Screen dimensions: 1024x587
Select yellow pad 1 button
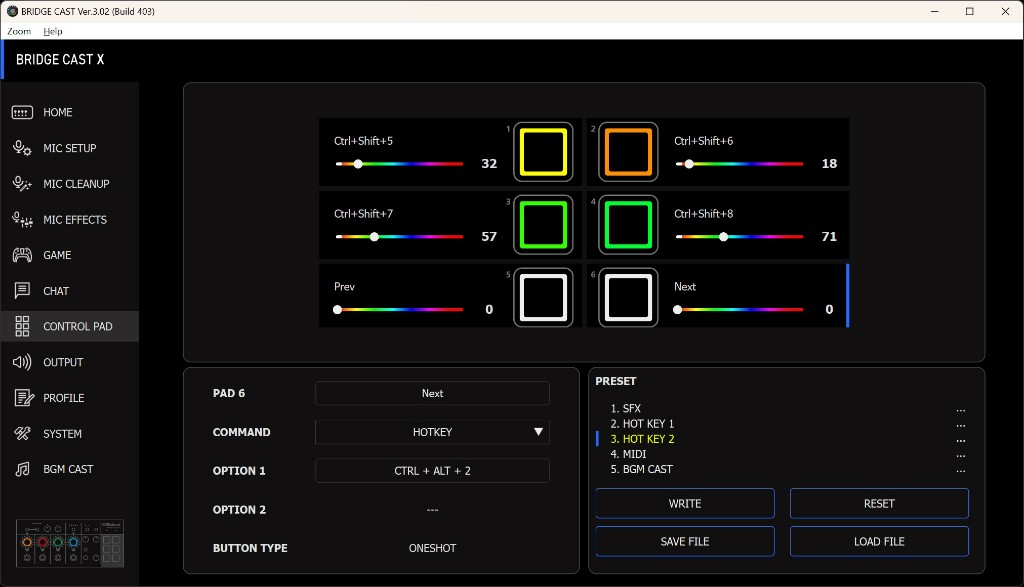point(543,152)
